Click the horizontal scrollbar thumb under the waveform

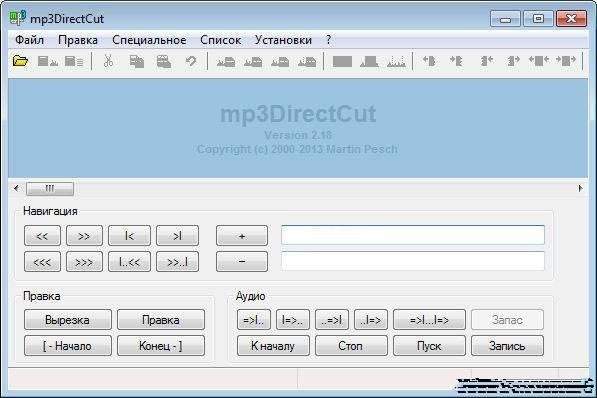tap(50, 189)
